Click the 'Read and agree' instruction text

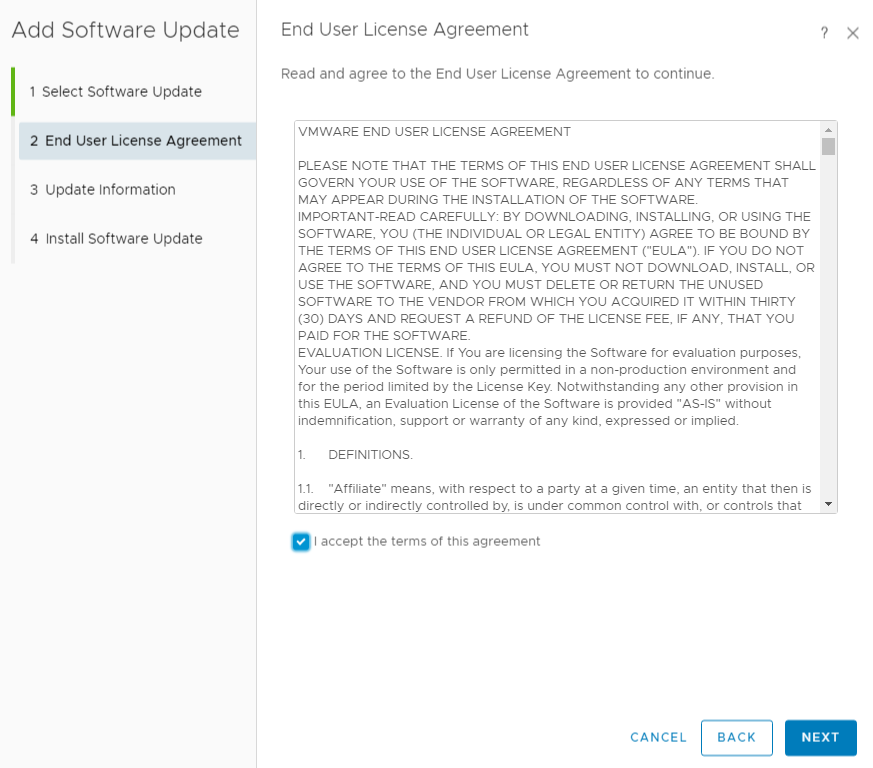(x=497, y=74)
